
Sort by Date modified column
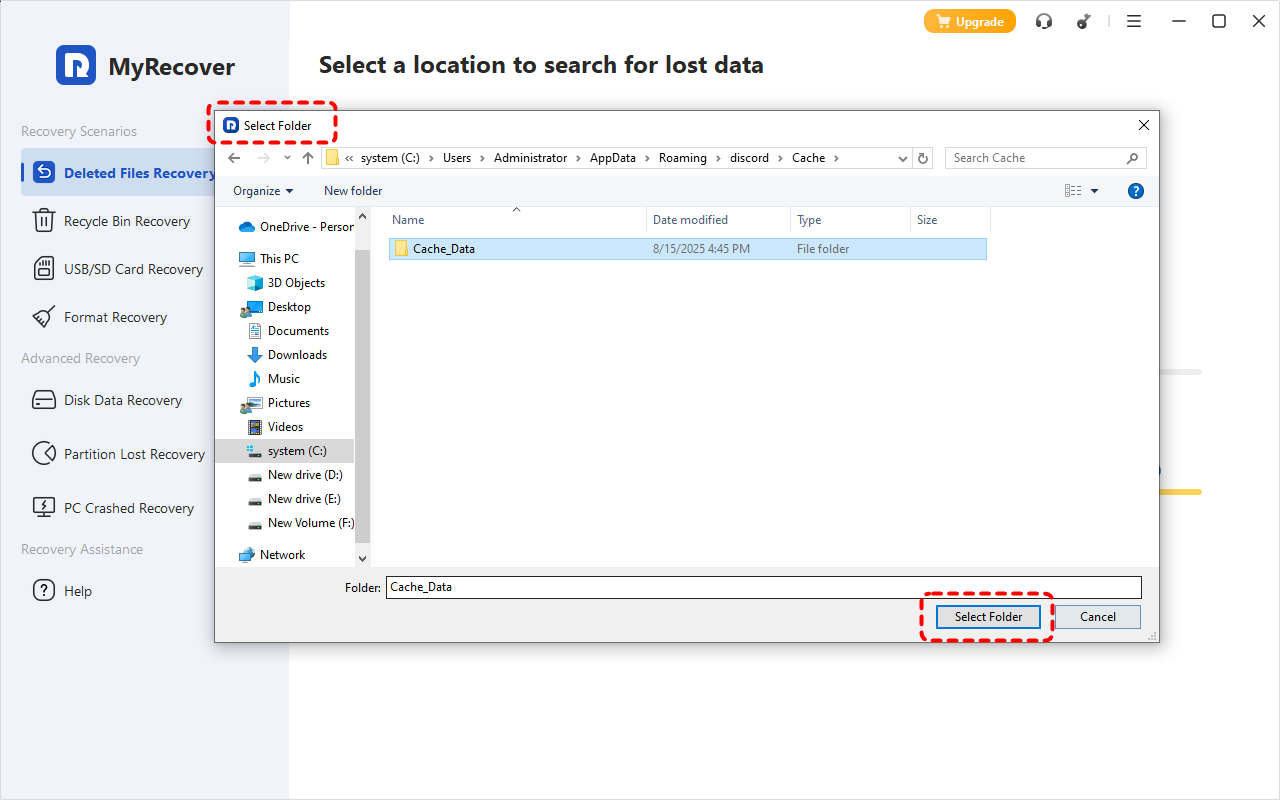[x=718, y=220]
